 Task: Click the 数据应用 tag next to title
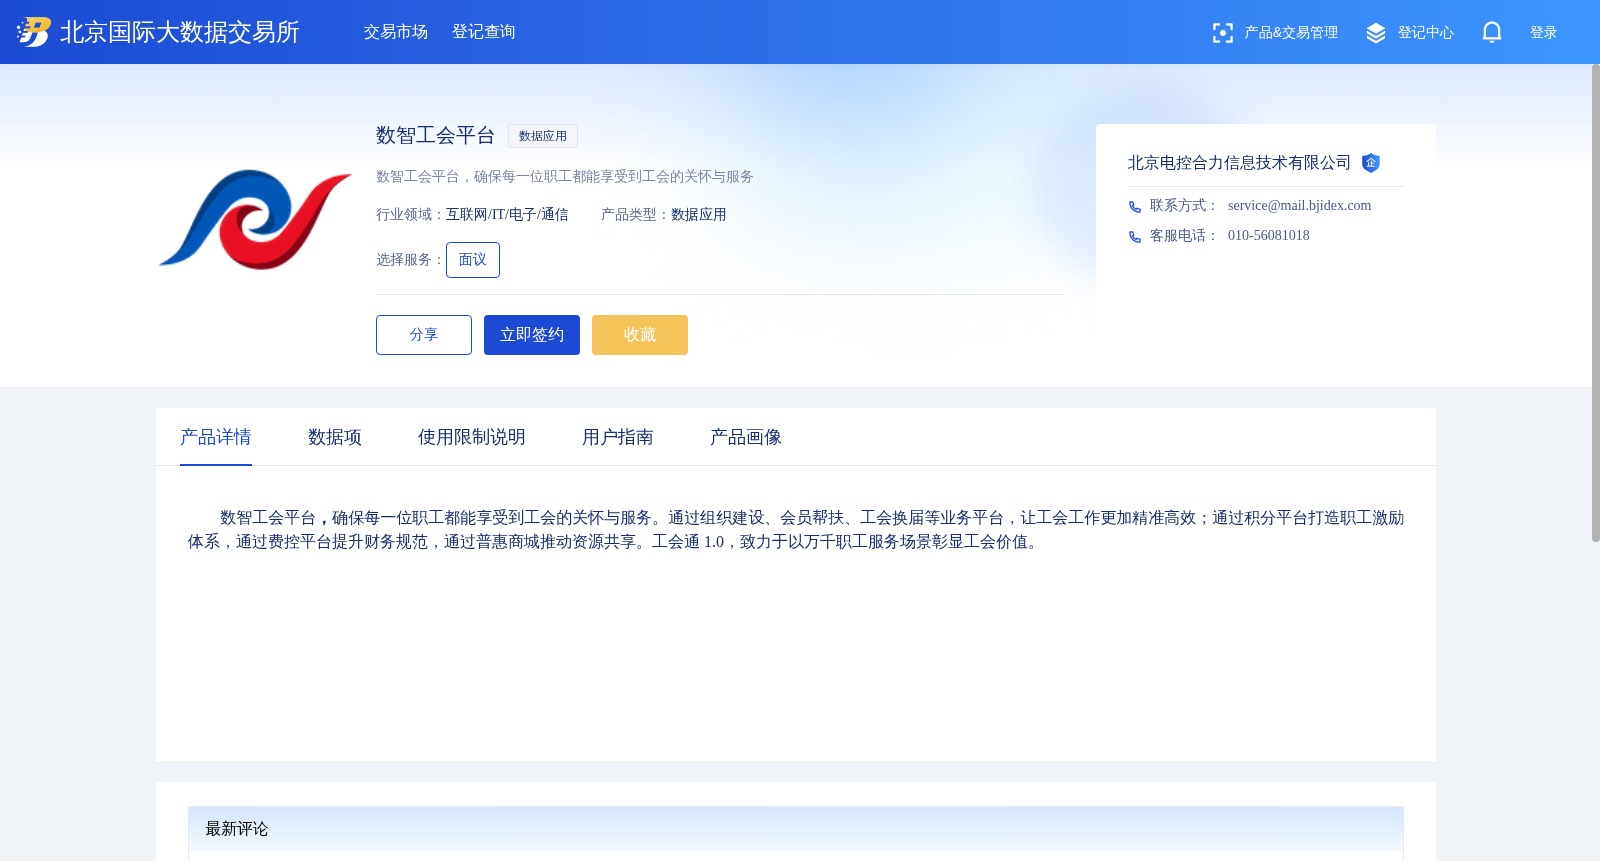pos(543,136)
